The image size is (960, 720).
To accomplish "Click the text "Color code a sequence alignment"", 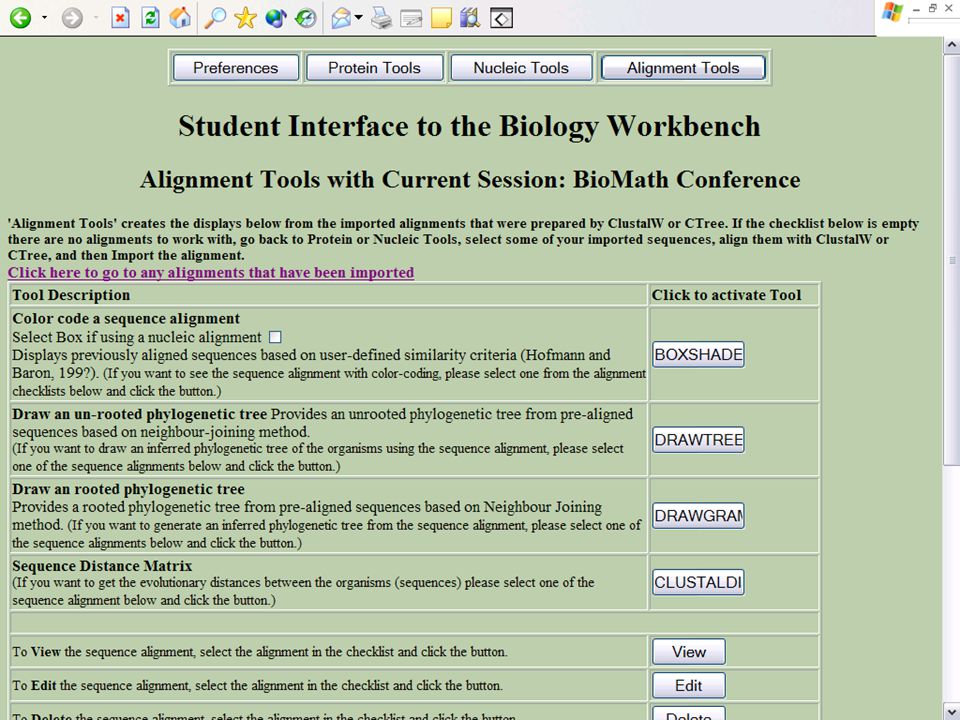I will pyautogui.click(x=126, y=318).
